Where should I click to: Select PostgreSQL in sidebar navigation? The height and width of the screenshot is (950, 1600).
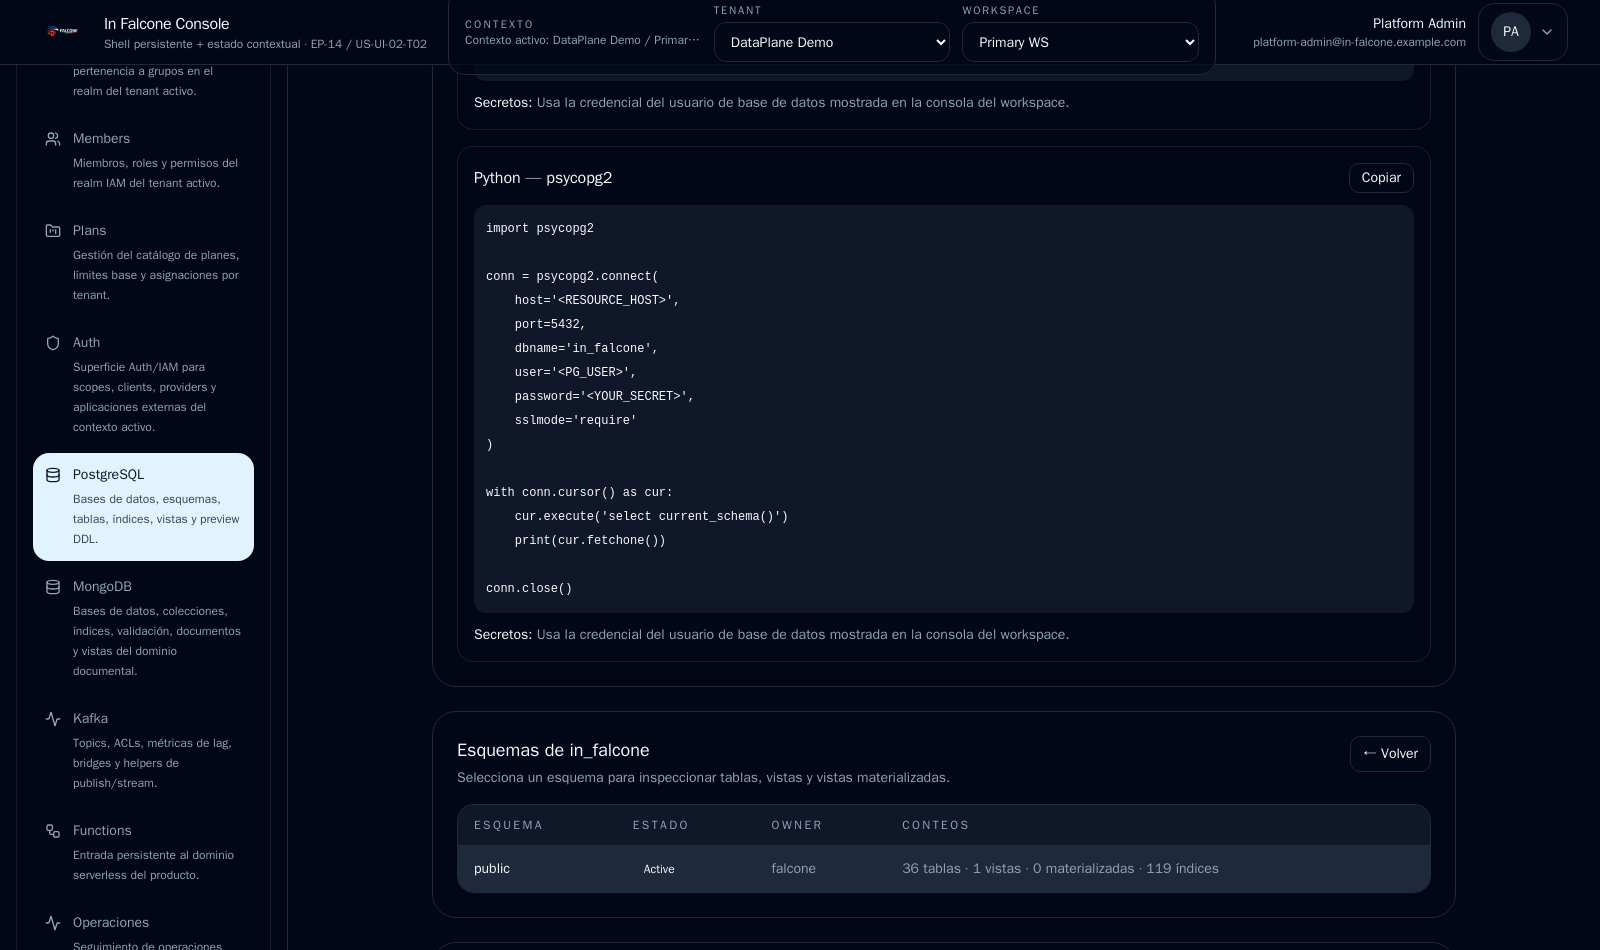pos(143,507)
